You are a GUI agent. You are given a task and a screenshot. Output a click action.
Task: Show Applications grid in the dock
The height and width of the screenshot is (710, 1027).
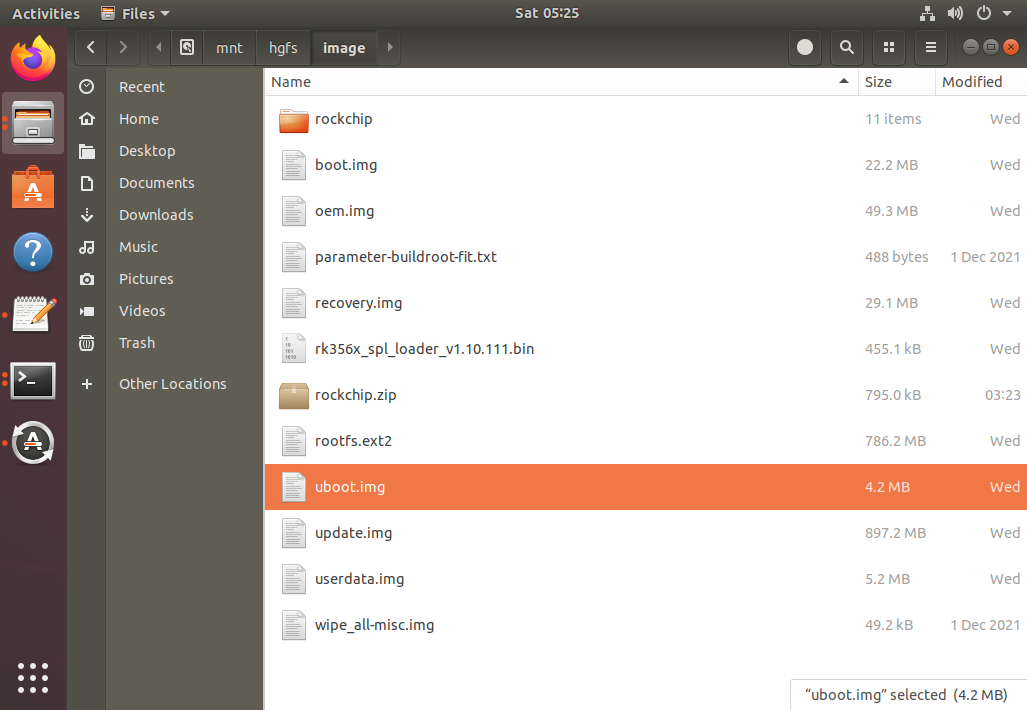click(33, 675)
